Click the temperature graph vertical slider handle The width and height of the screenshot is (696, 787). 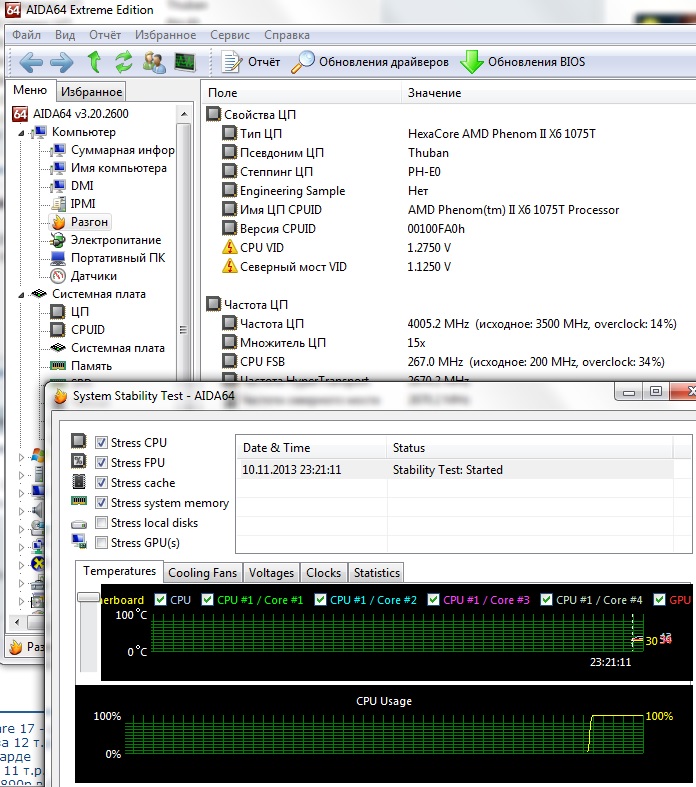click(x=88, y=597)
